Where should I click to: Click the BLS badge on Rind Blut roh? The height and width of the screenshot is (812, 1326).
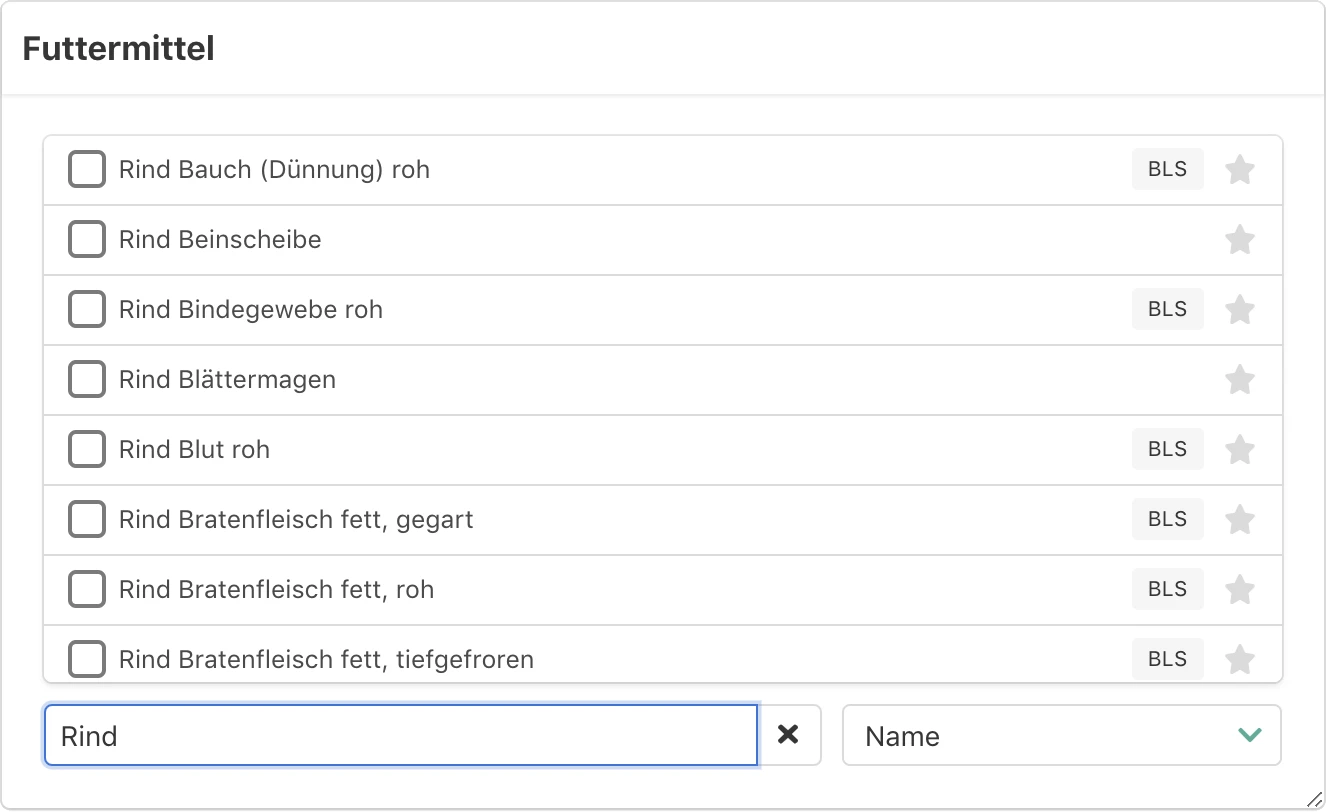(x=1167, y=449)
